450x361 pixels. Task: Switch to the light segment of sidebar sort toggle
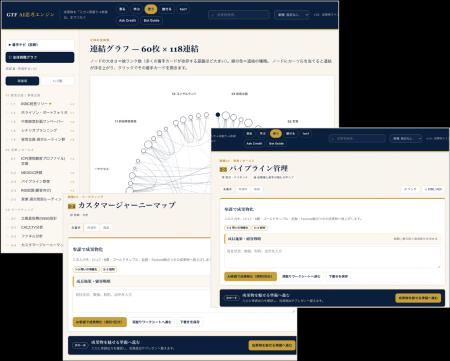coord(57,81)
